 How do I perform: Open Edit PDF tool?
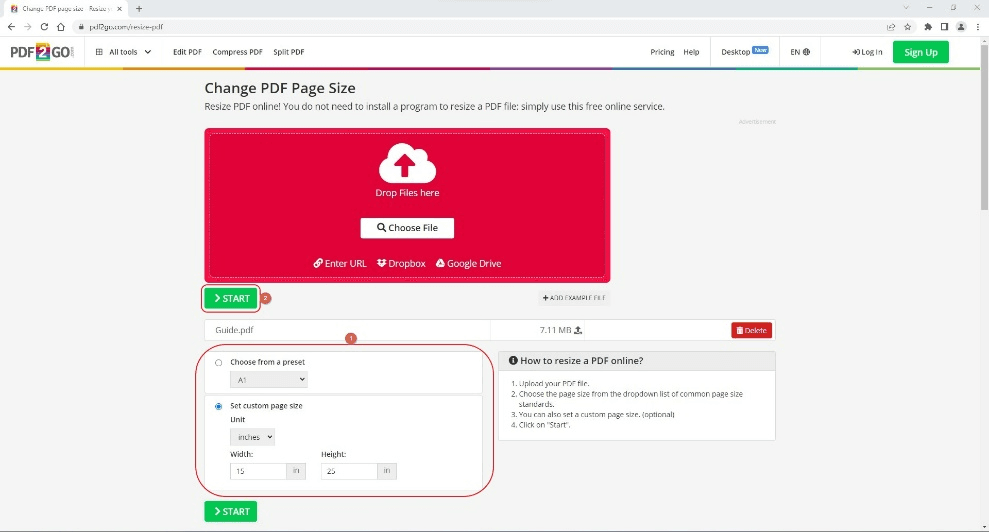click(187, 52)
